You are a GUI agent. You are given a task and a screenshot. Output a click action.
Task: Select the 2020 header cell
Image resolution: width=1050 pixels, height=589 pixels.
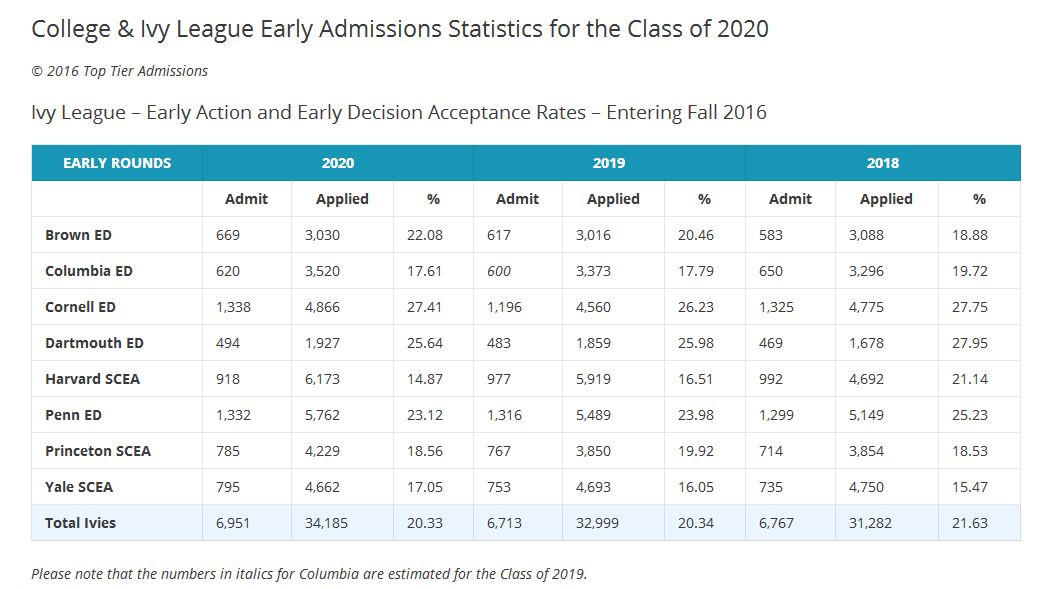[x=338, y=163]
